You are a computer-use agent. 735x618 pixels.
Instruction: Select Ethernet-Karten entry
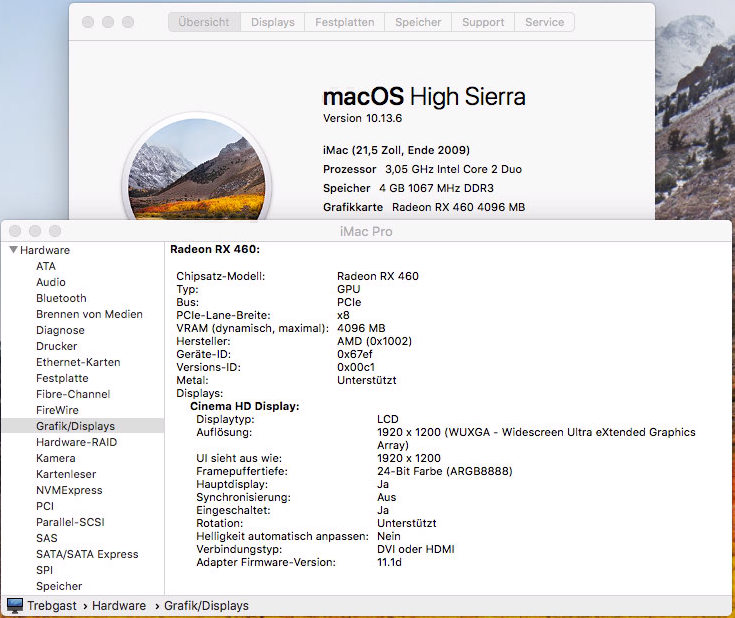(x=78, y=362)
